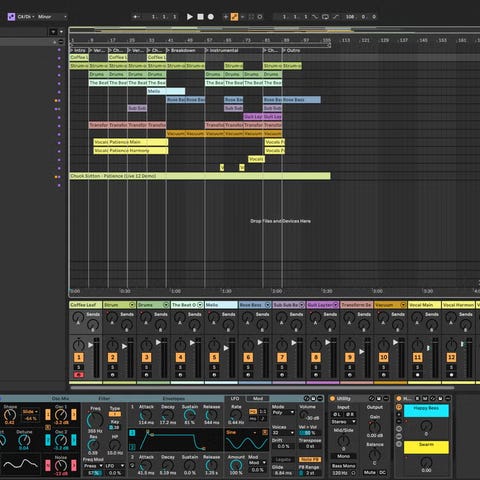Stop playback with the Stop button
The width and height of the screenshot is (480, 480).
point(200,17)
